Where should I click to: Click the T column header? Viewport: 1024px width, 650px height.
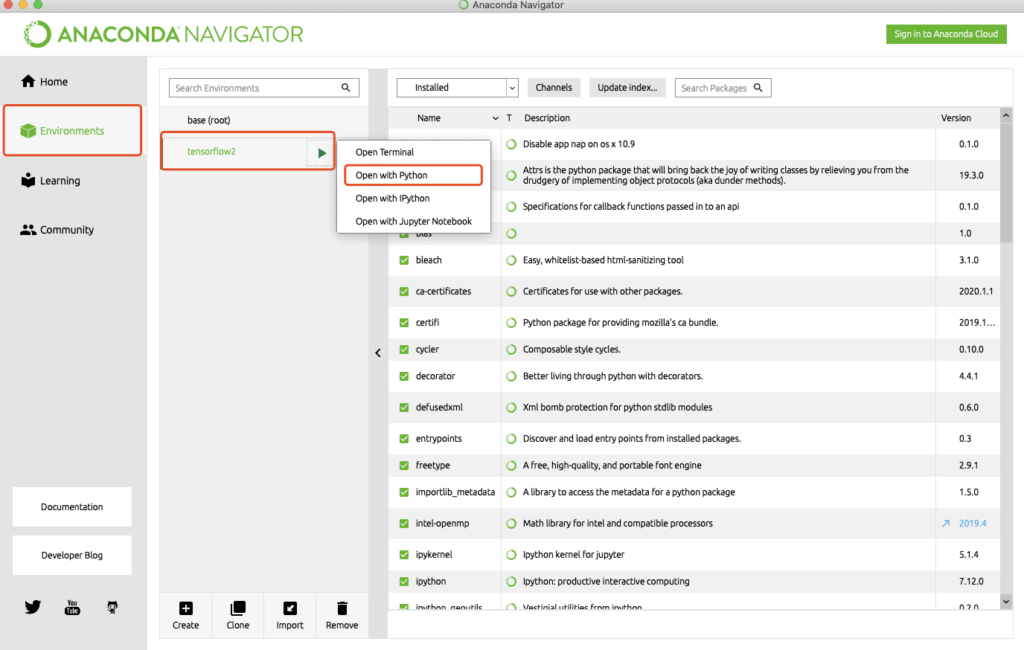coord(509,118)
